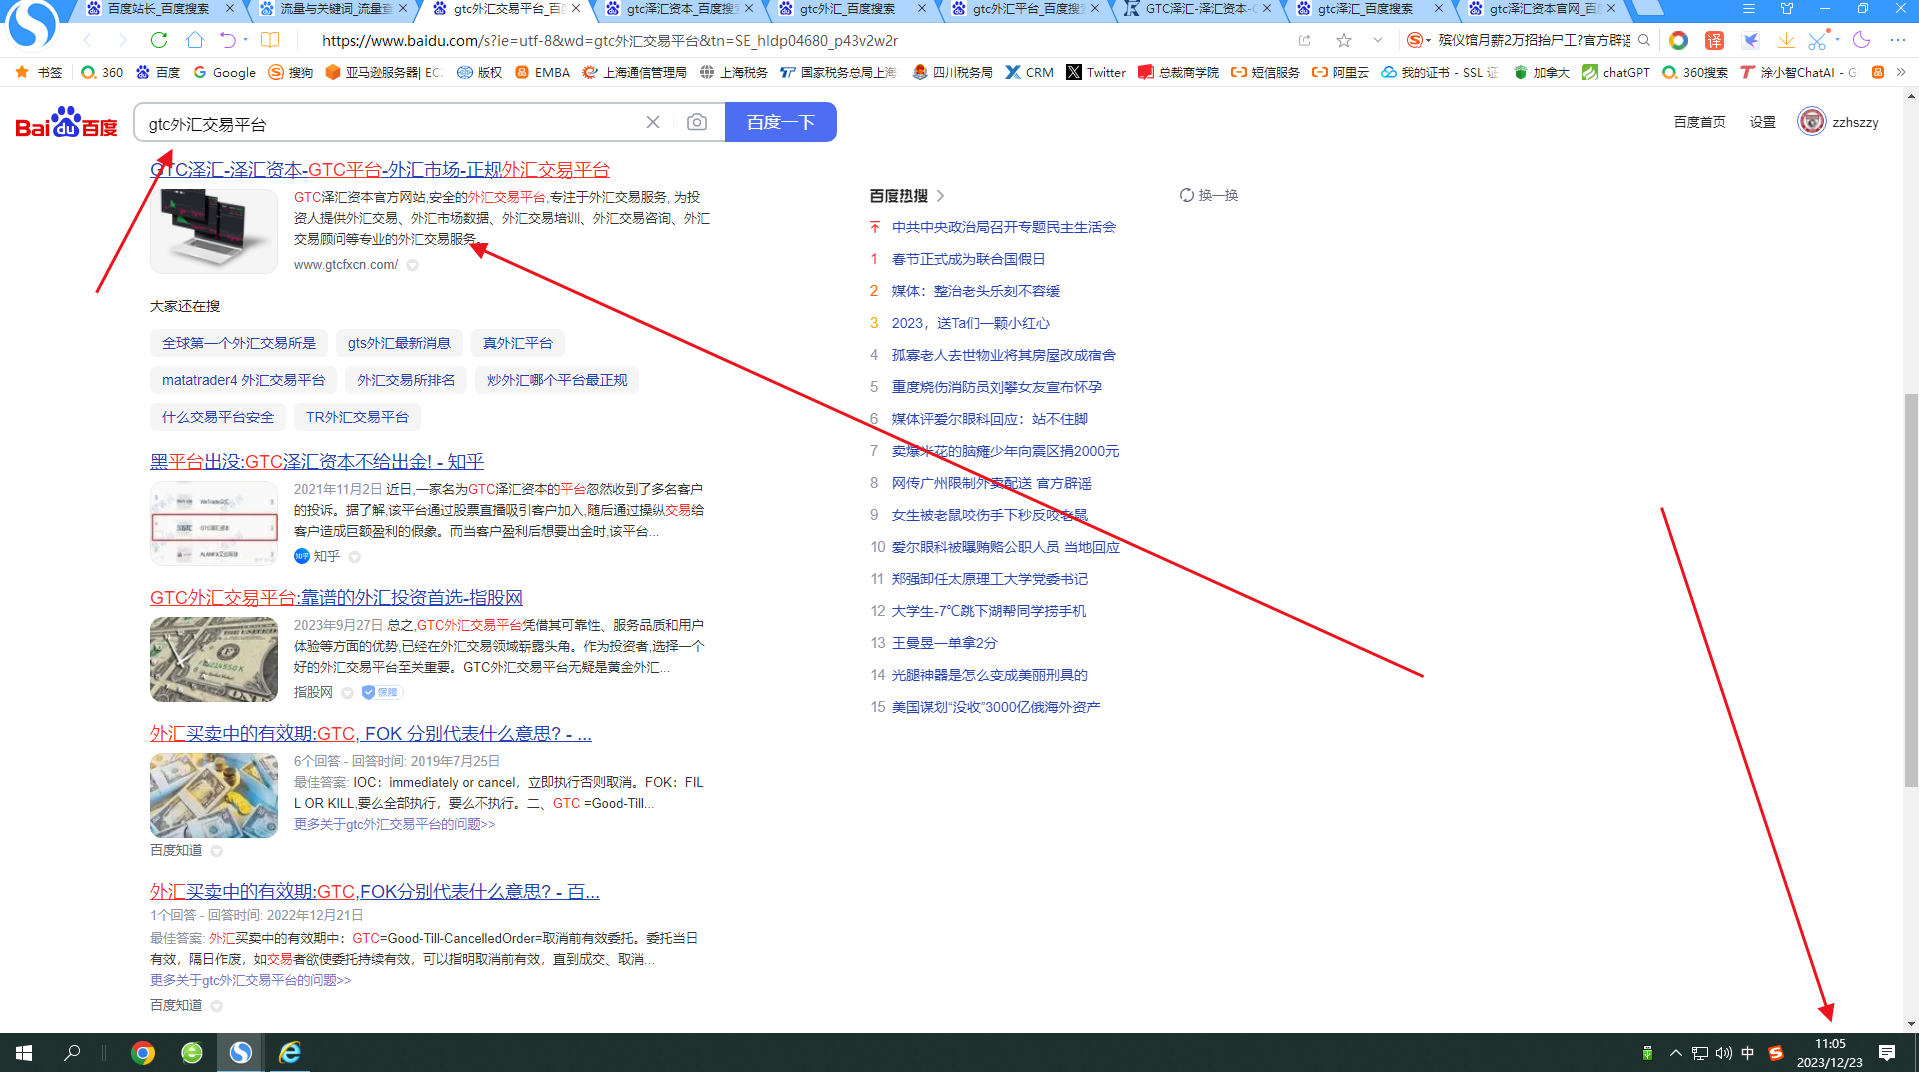Open the GTC泽汇-泽汇资本 first search result
1919x1072 pixels.
(x=380, y=170)
